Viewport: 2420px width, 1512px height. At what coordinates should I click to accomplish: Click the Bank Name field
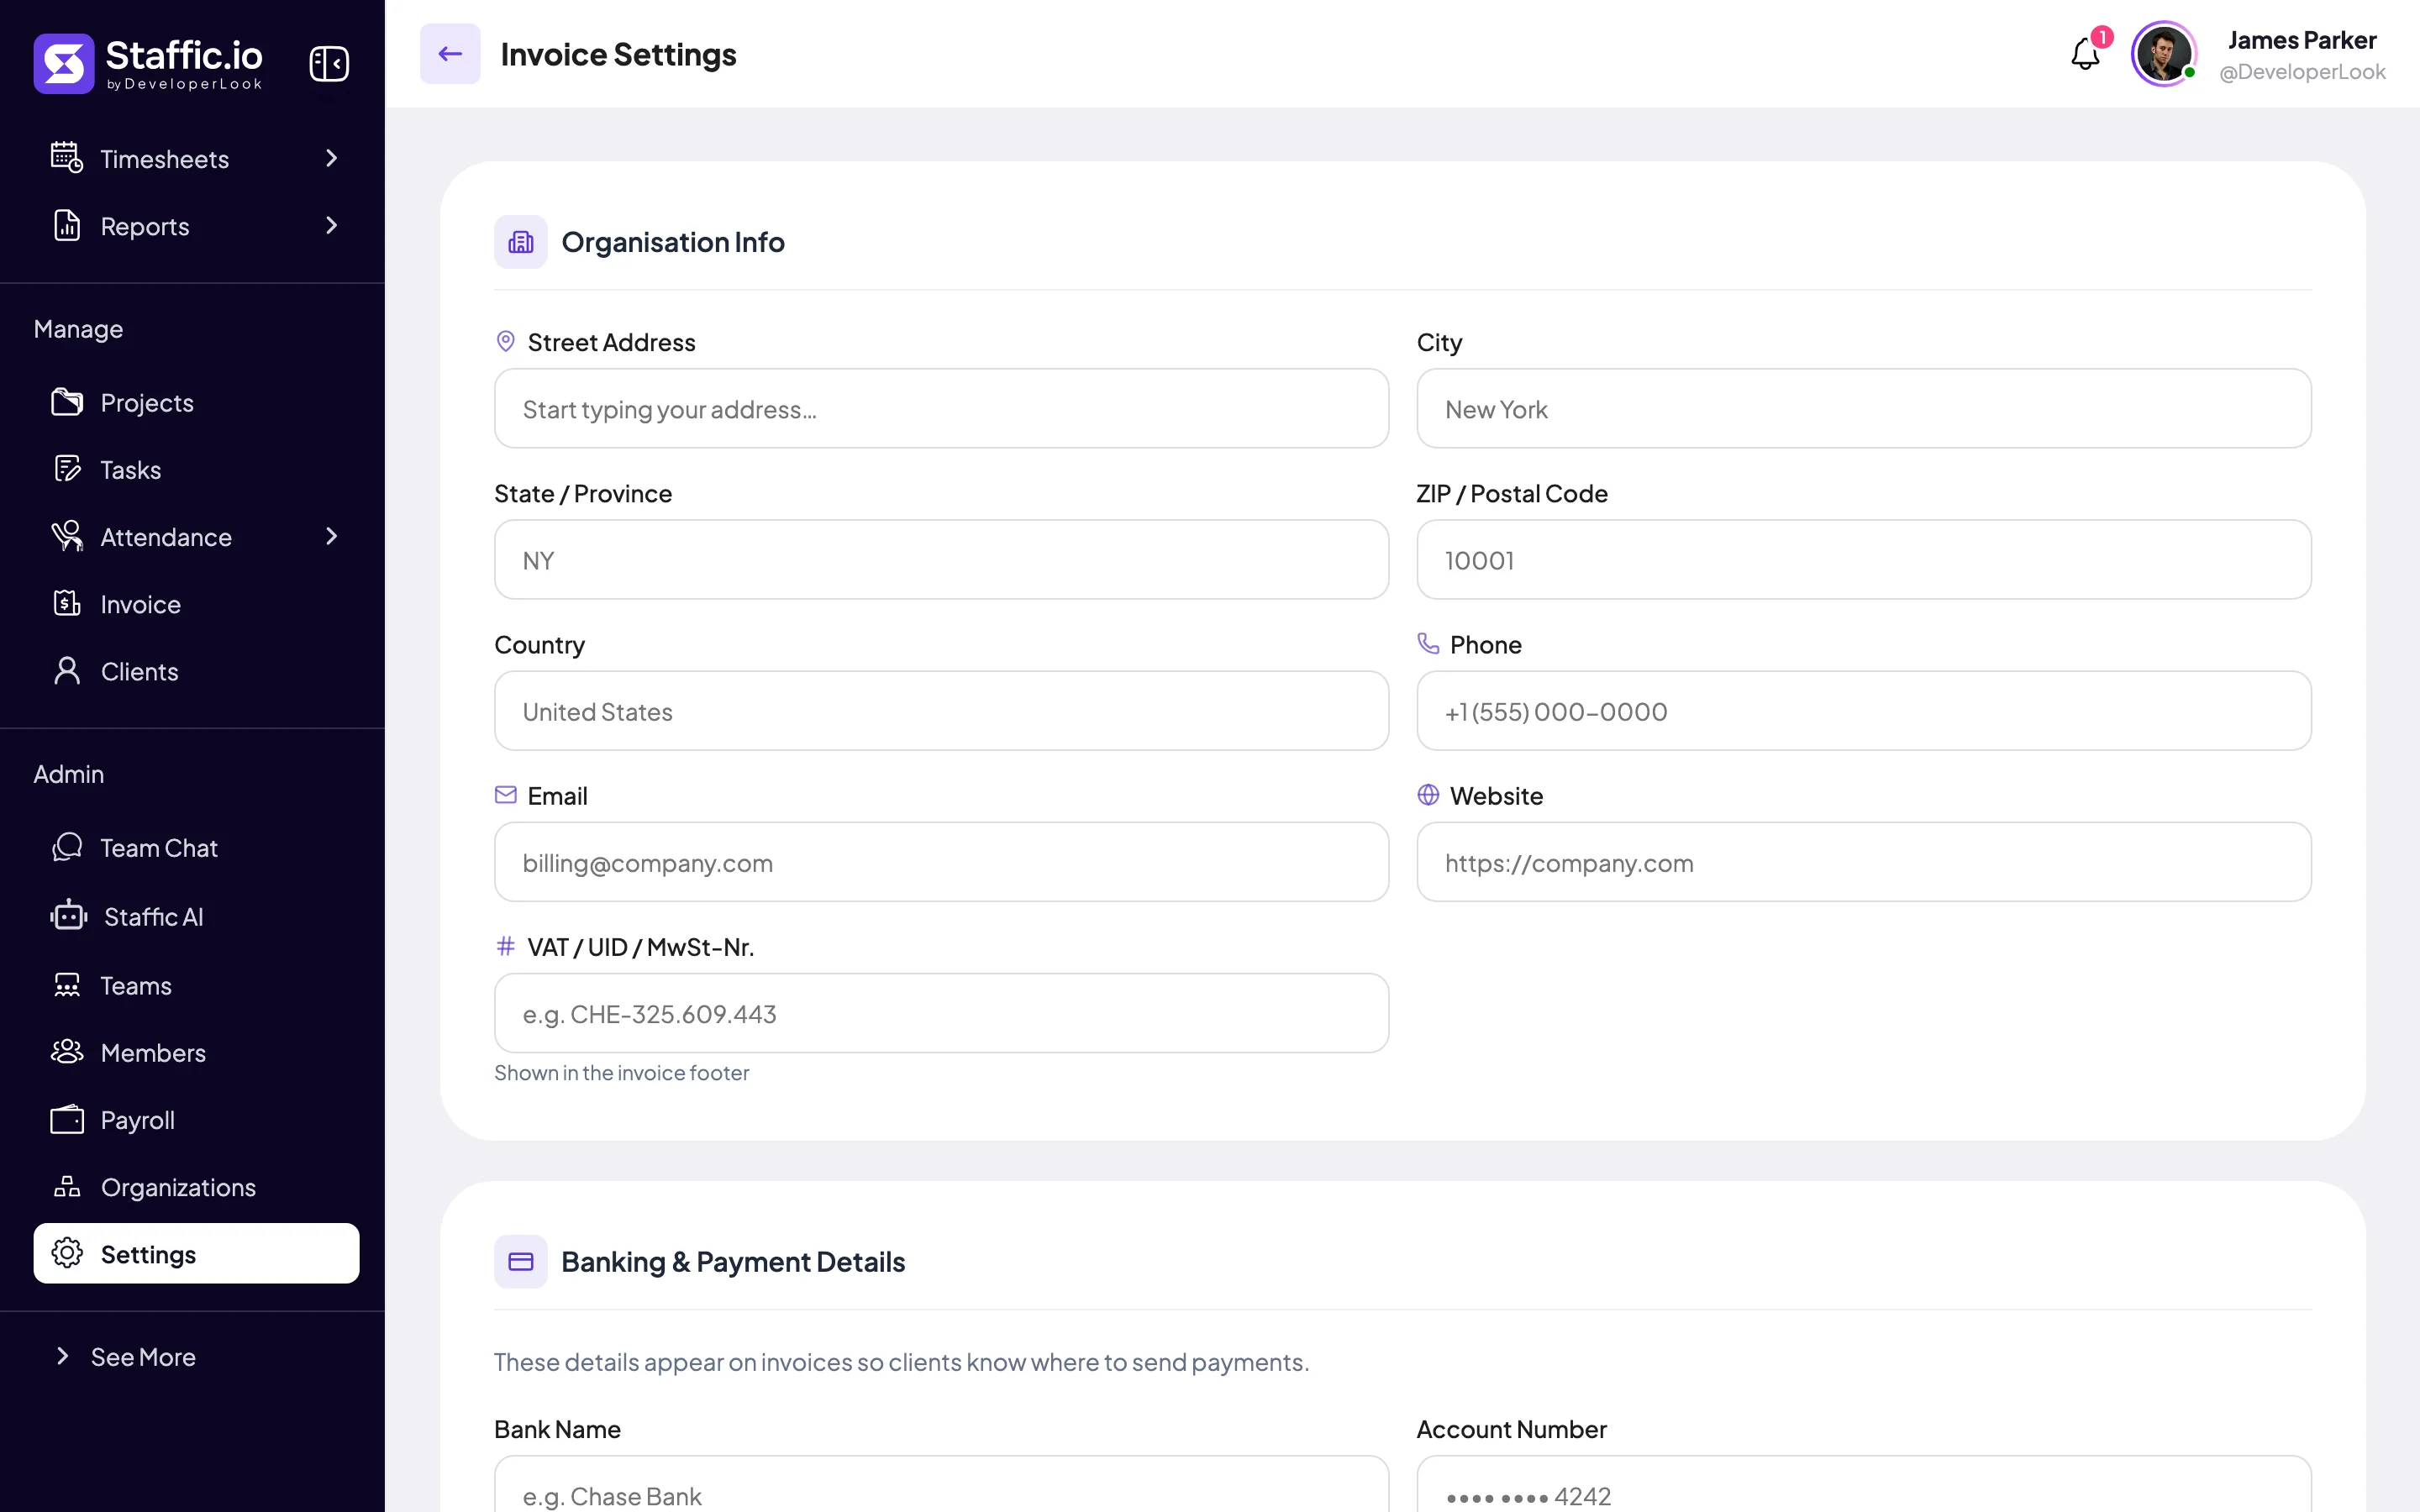point(941,1485)
